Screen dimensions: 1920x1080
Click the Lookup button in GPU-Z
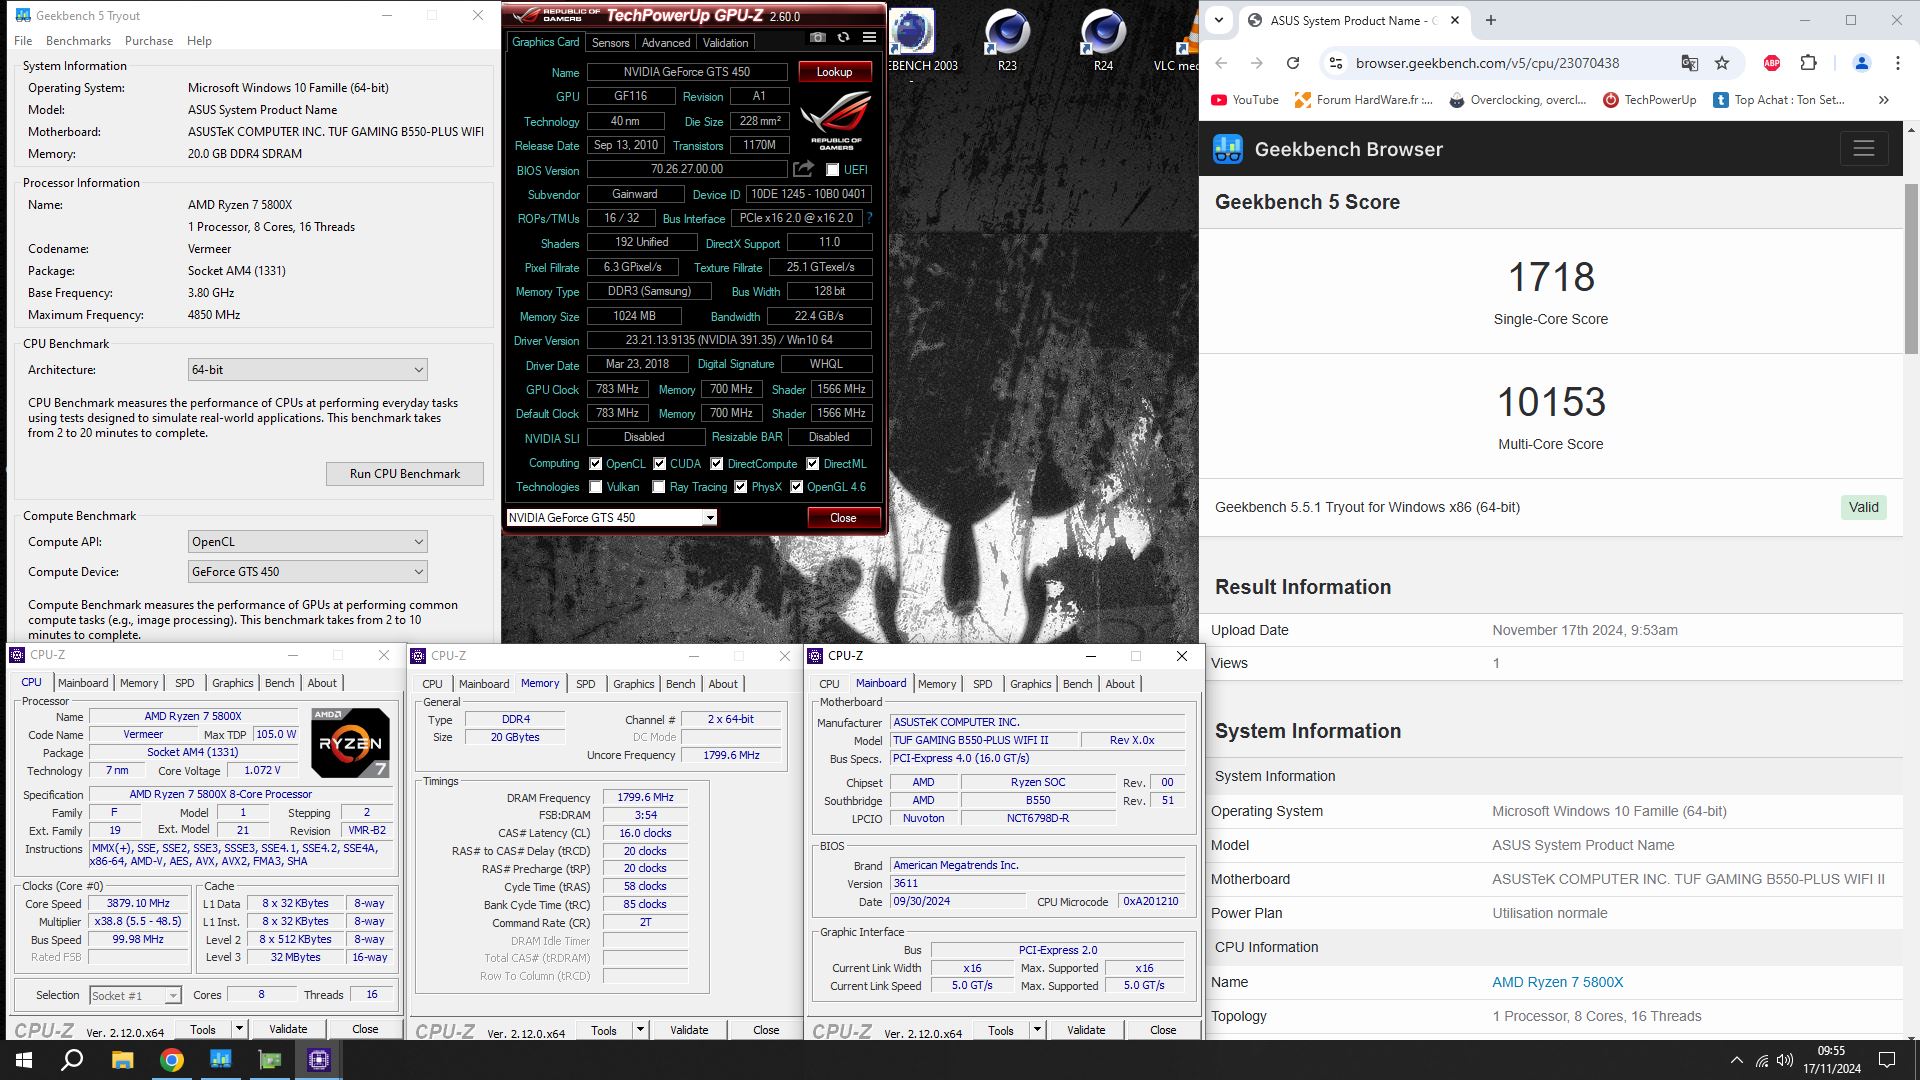(x=834, y=72)
